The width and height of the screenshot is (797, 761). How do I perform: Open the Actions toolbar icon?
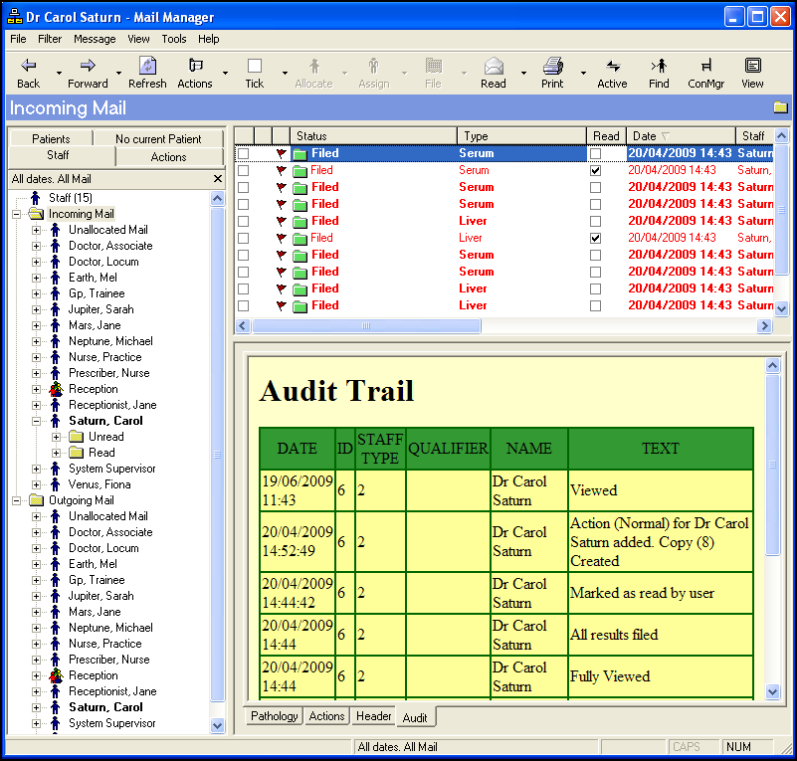click(x=195, y=67)
